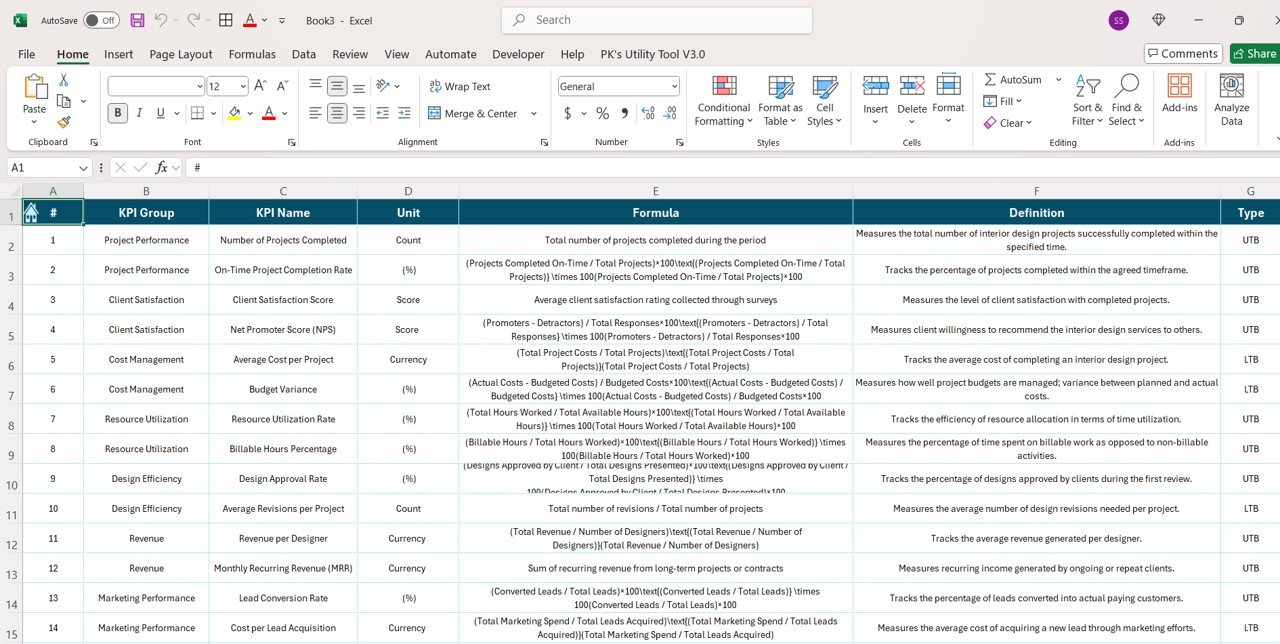Click the home icon in cell A1
The image size is (1280, 644).
[31, 212]
